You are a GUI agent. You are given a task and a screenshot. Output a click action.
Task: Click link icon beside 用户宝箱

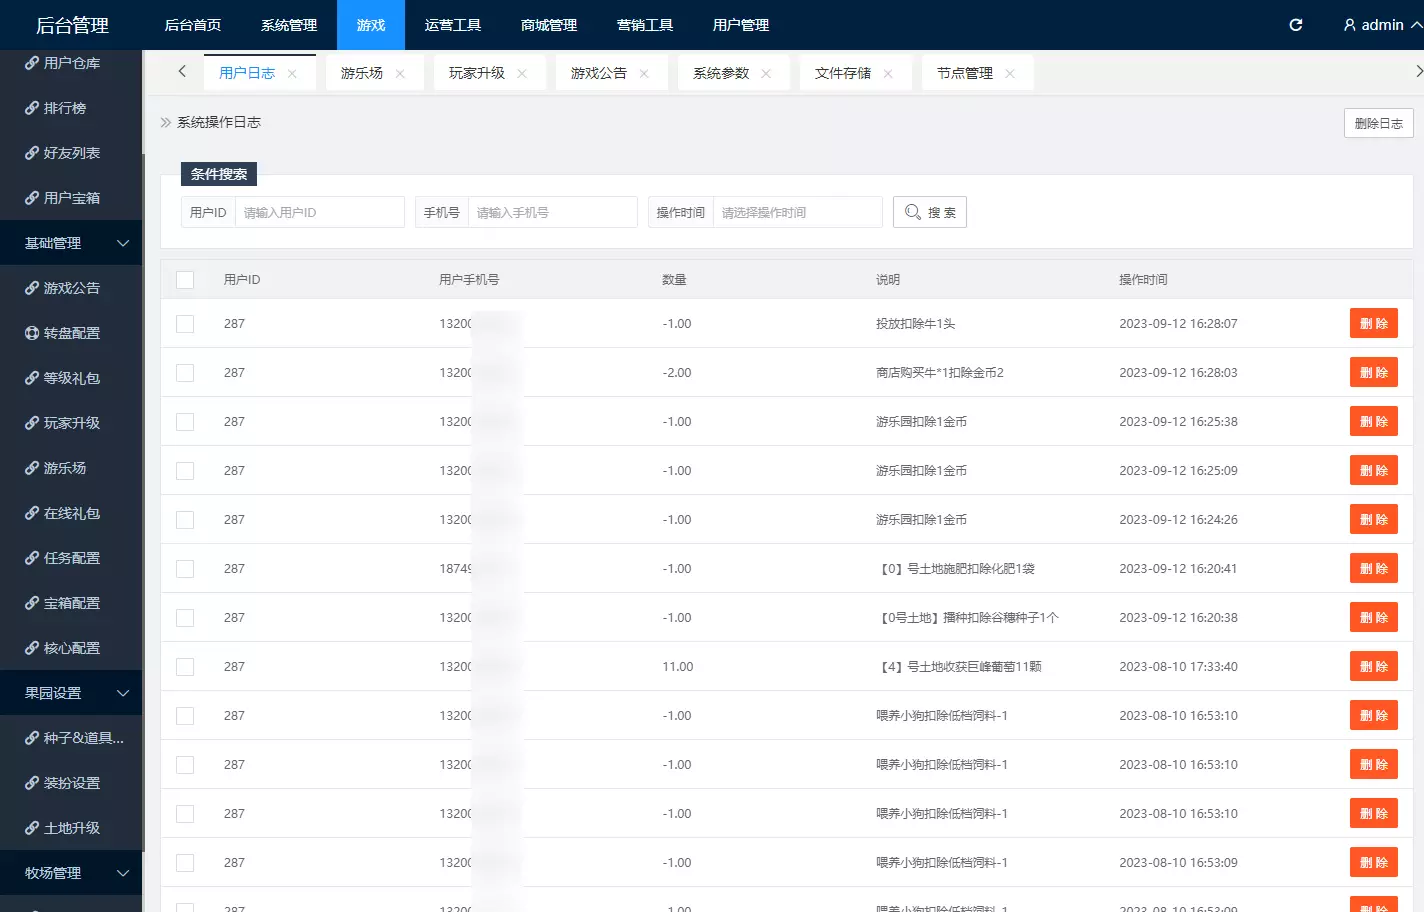(32, 198)
